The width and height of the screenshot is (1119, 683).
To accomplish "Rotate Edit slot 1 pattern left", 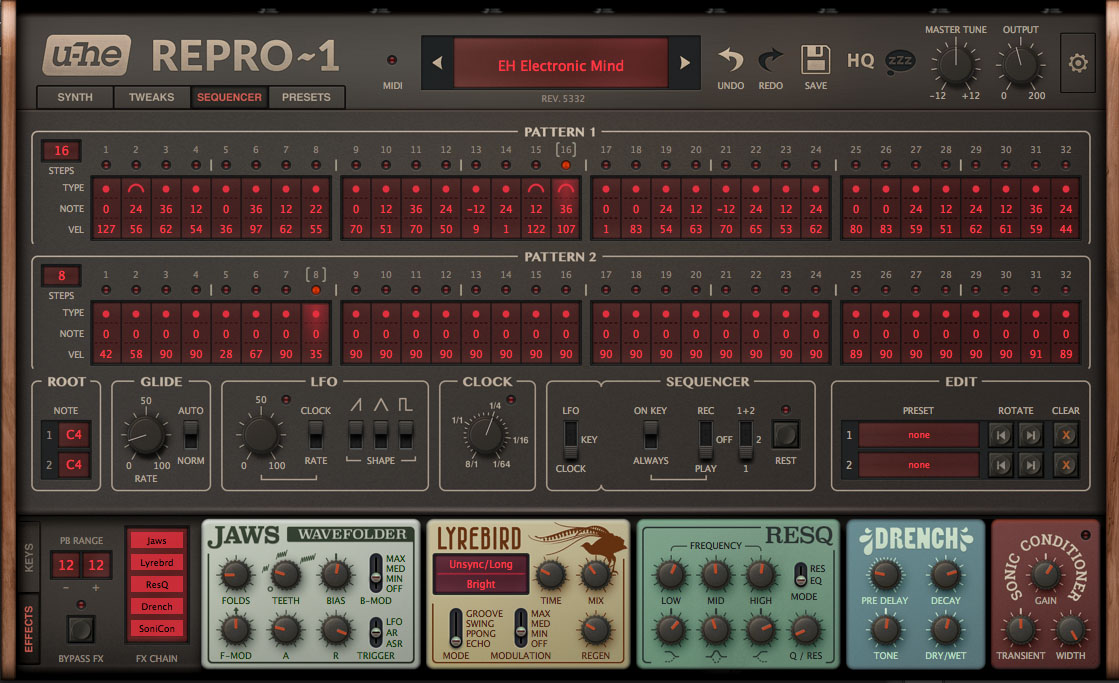I will [x=1000, y=435].
